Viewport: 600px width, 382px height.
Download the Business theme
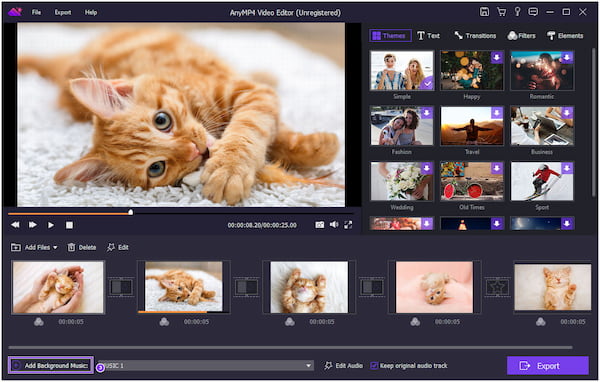tap(567, 113)
